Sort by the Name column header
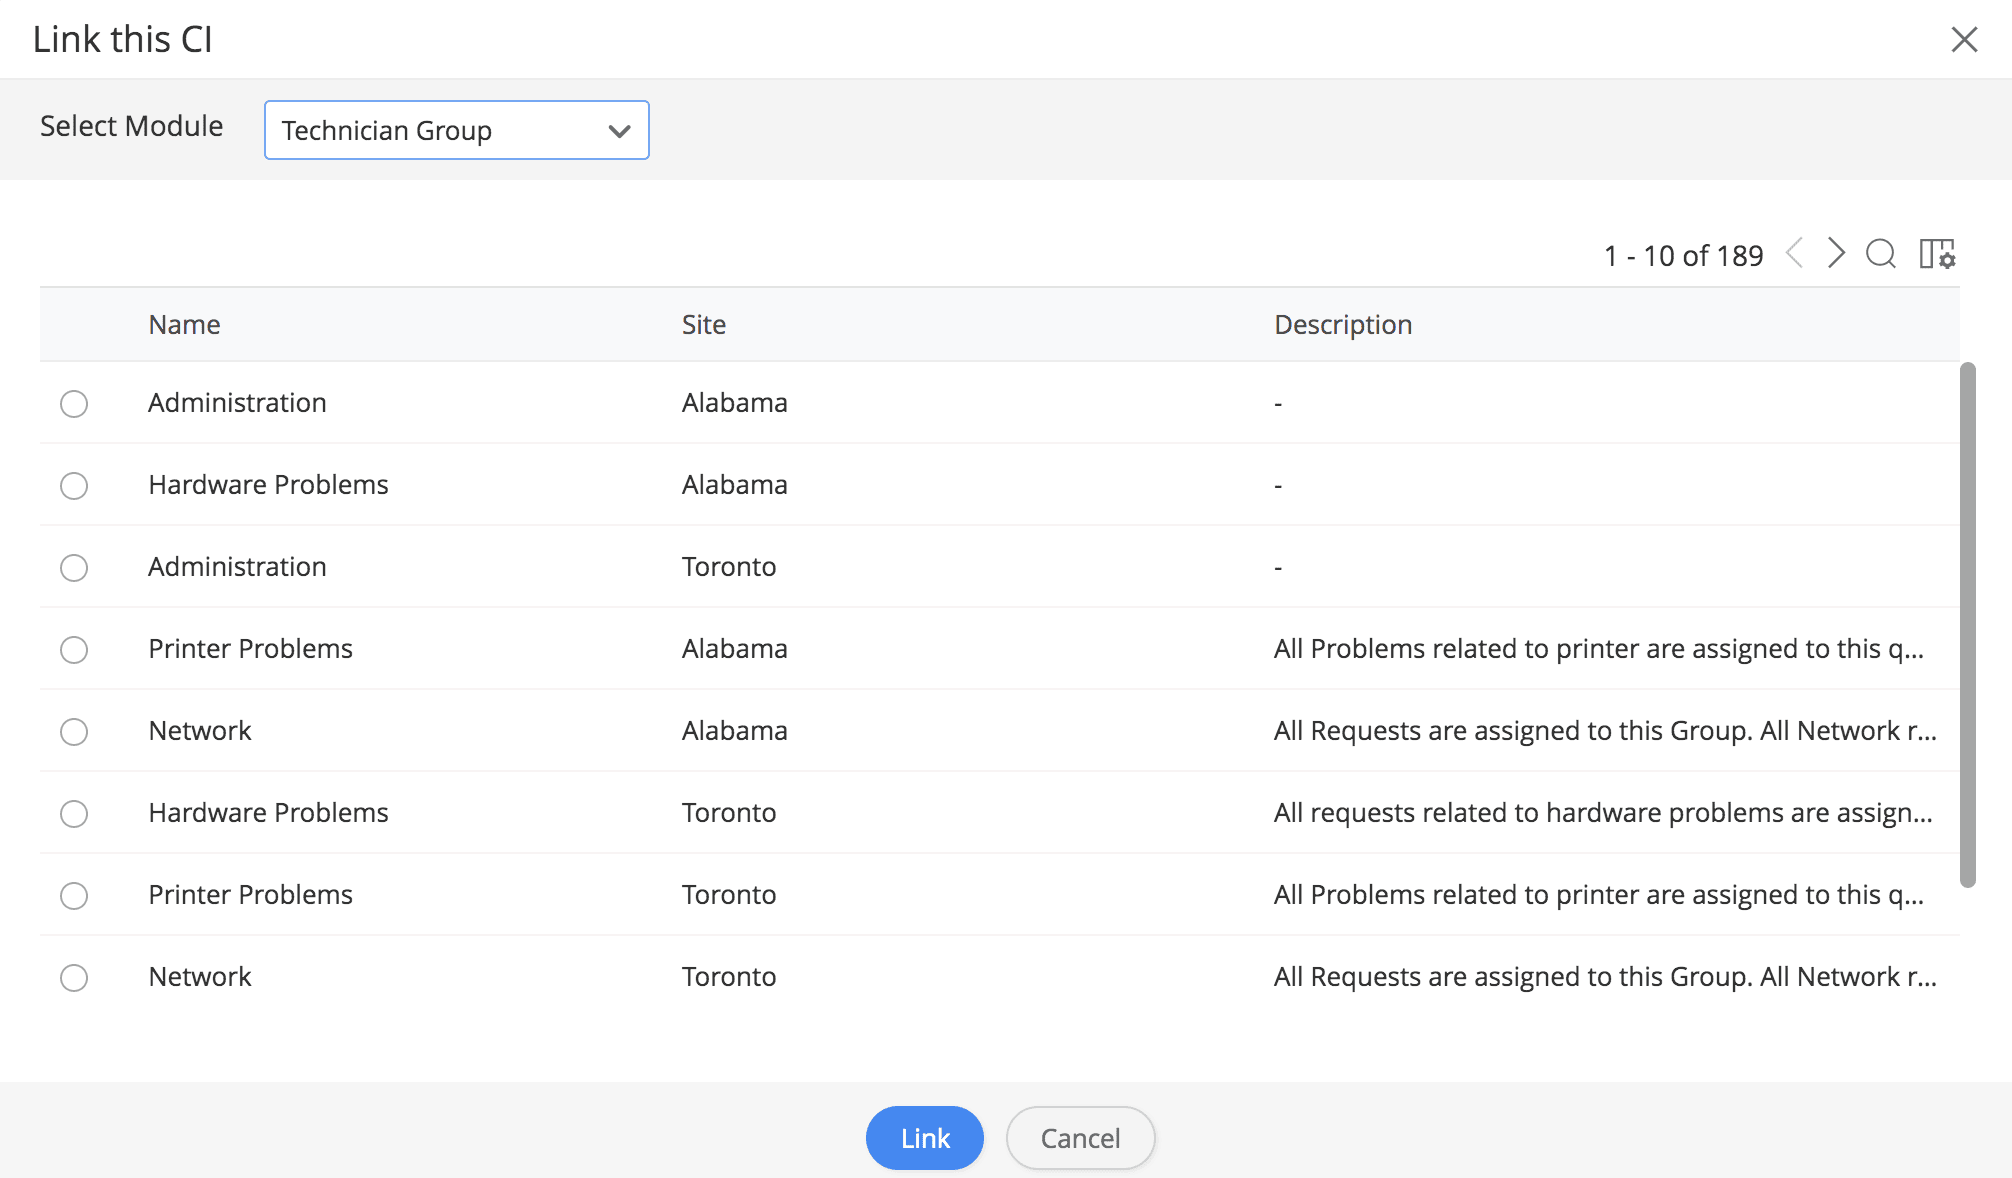The image size is (2012, 1178). click(184, 325)
